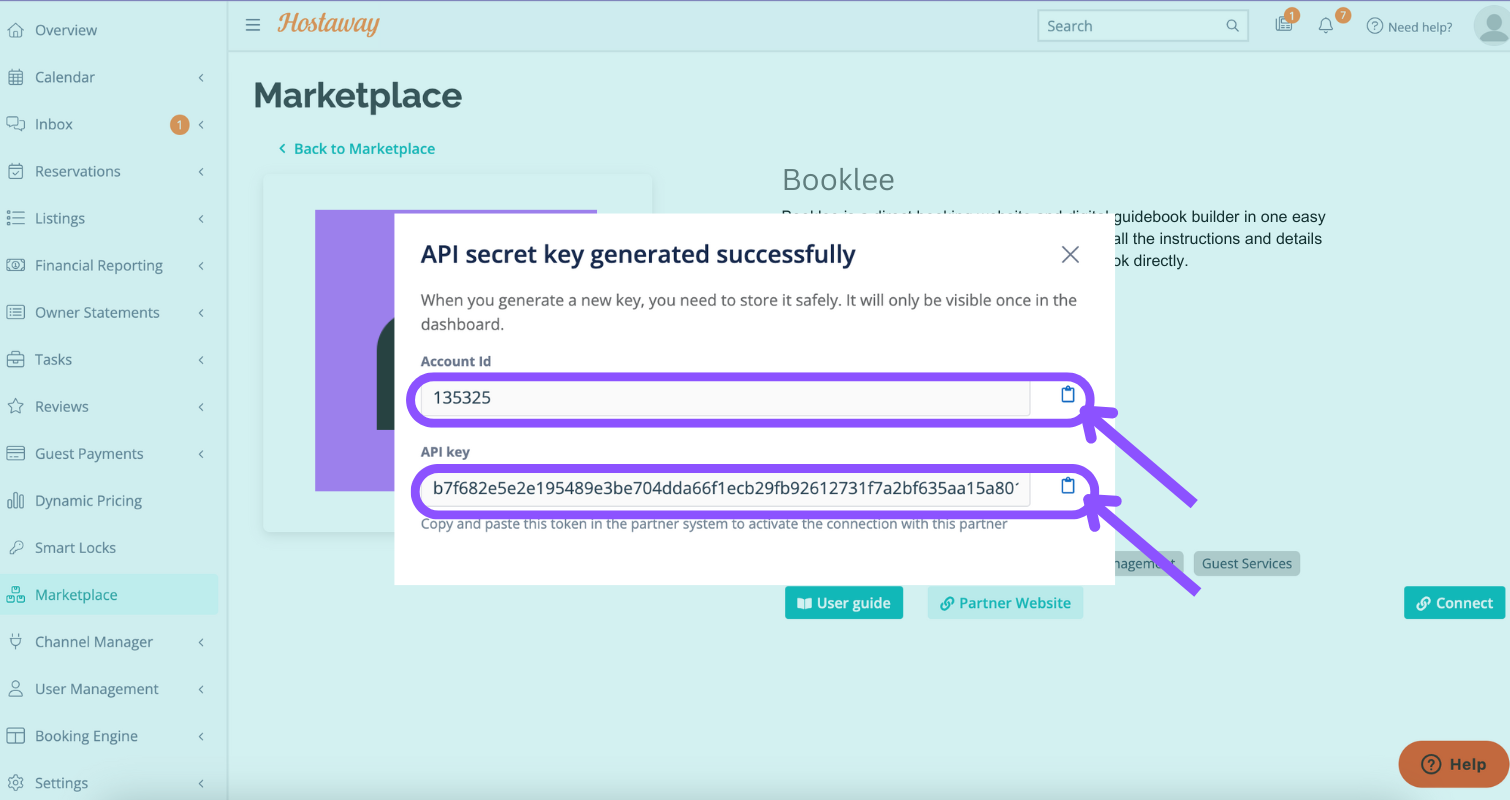Click the Inbox unread count badge
The width and height of the screenshot is (1510, 800).
tap(179, 125)
